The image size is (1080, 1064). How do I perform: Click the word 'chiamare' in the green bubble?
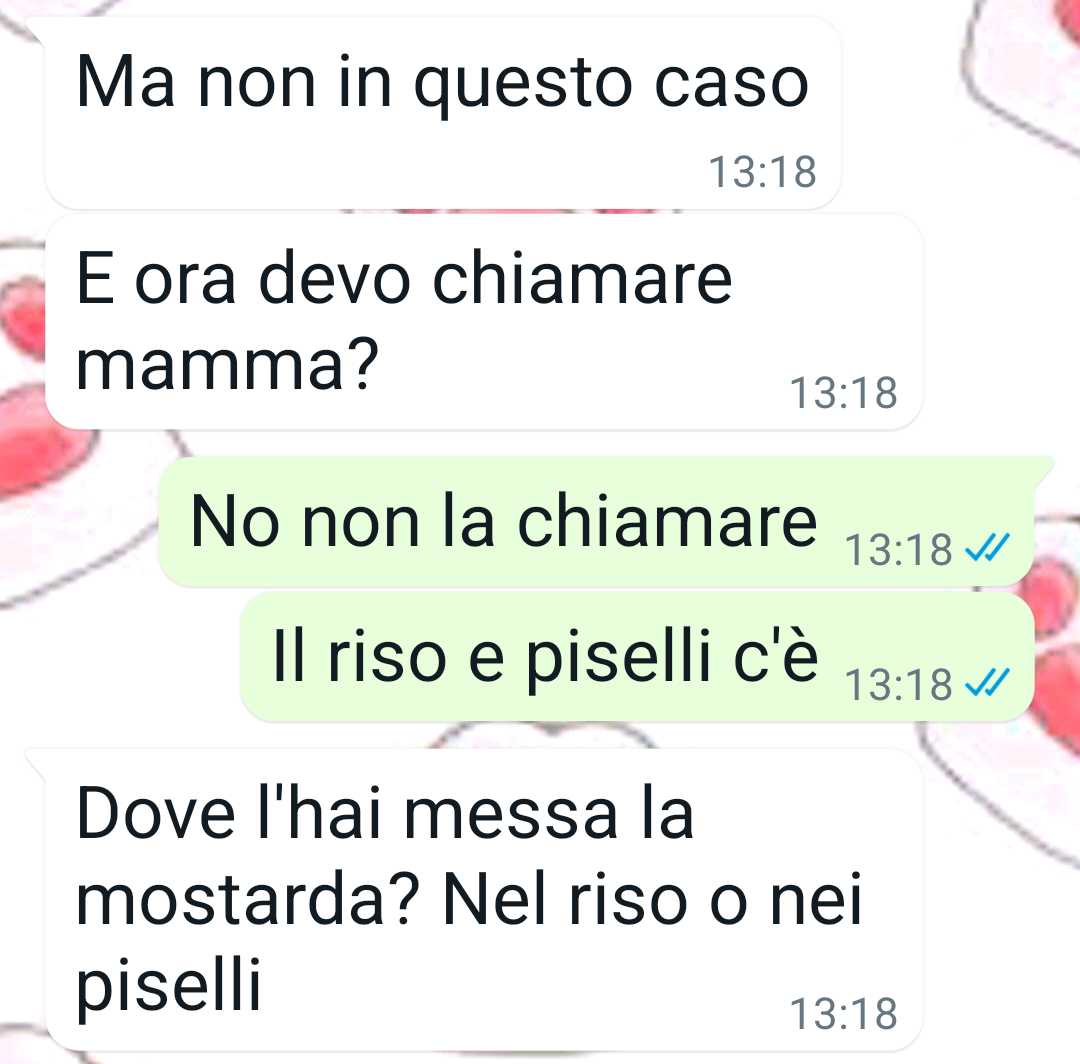(667, 521)
